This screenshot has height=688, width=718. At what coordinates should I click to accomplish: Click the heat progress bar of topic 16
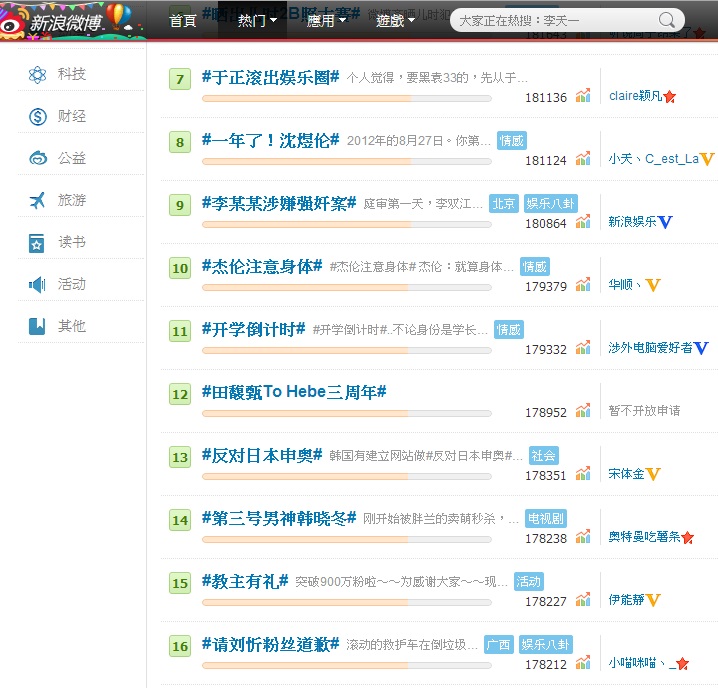[347, 666]
